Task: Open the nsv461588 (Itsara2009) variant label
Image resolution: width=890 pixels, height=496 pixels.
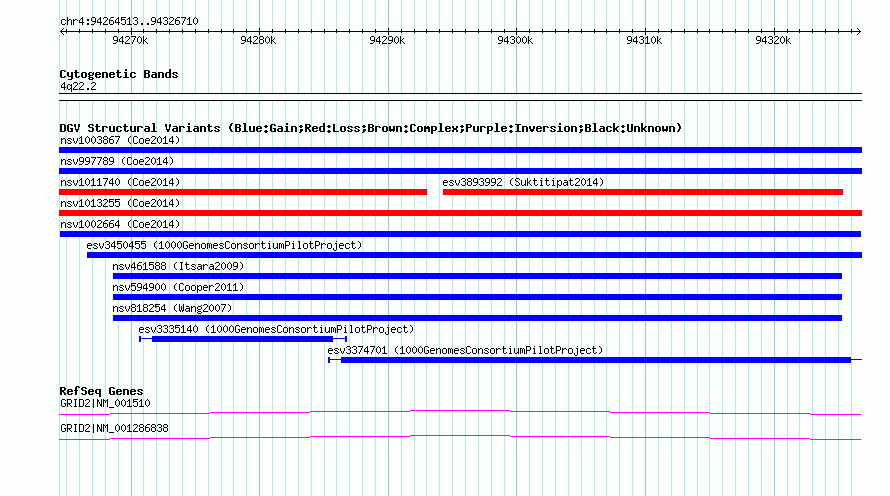Action: click(178, 266)
